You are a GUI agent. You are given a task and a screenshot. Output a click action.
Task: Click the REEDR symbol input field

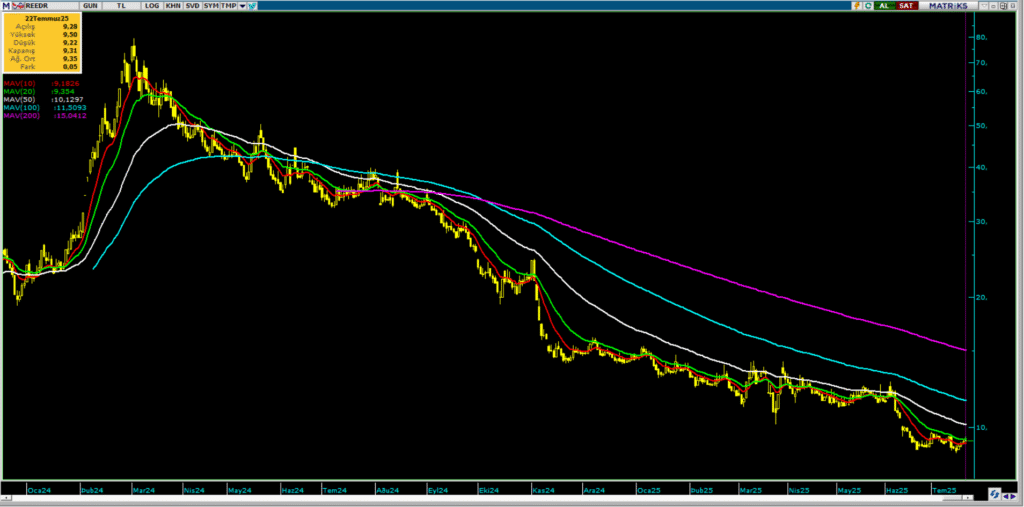pos(45,6)
